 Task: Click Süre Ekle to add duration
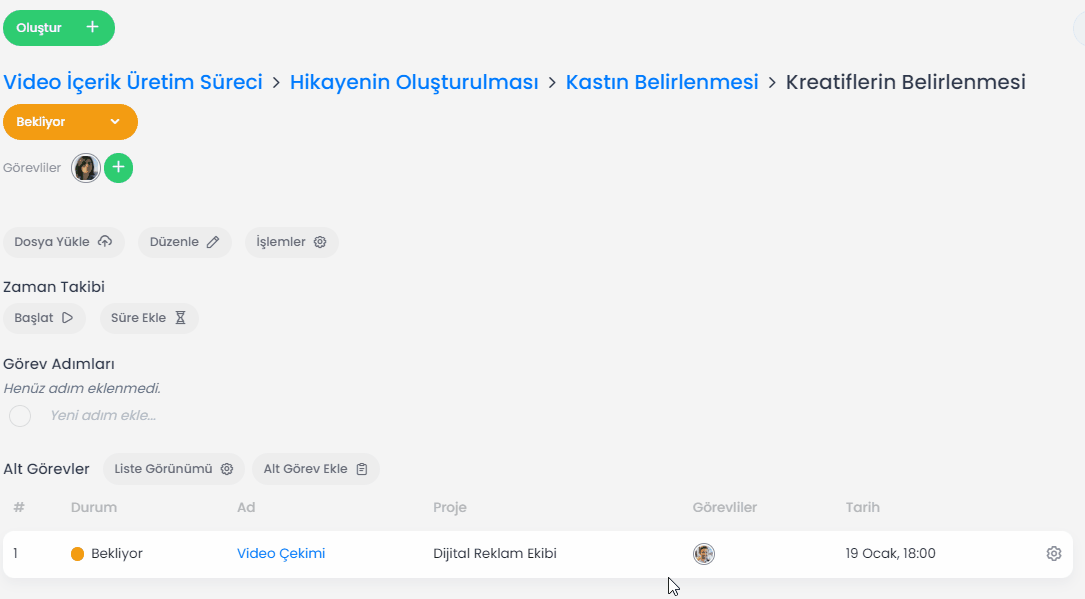click(x=149, y=318)
